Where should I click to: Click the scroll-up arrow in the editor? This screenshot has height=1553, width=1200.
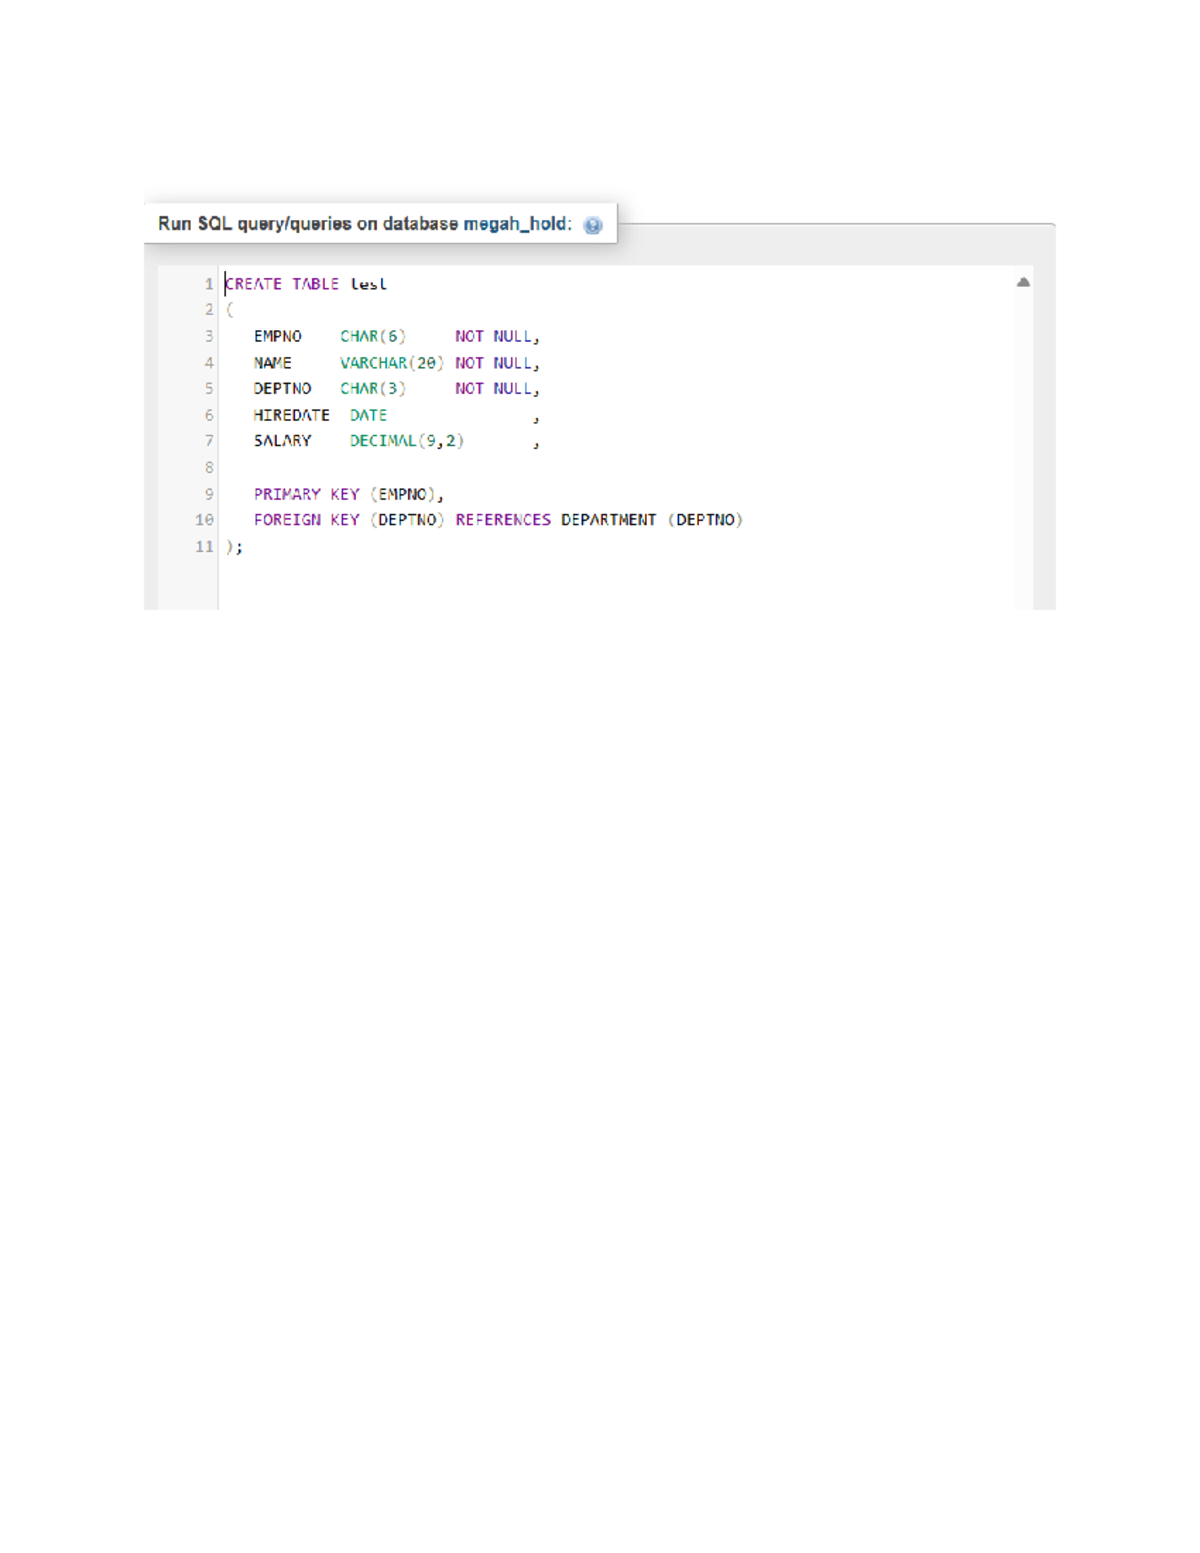(1023, 282)
